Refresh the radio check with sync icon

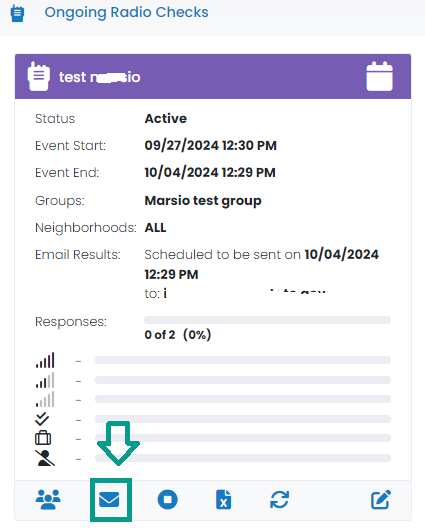point(280,499)
